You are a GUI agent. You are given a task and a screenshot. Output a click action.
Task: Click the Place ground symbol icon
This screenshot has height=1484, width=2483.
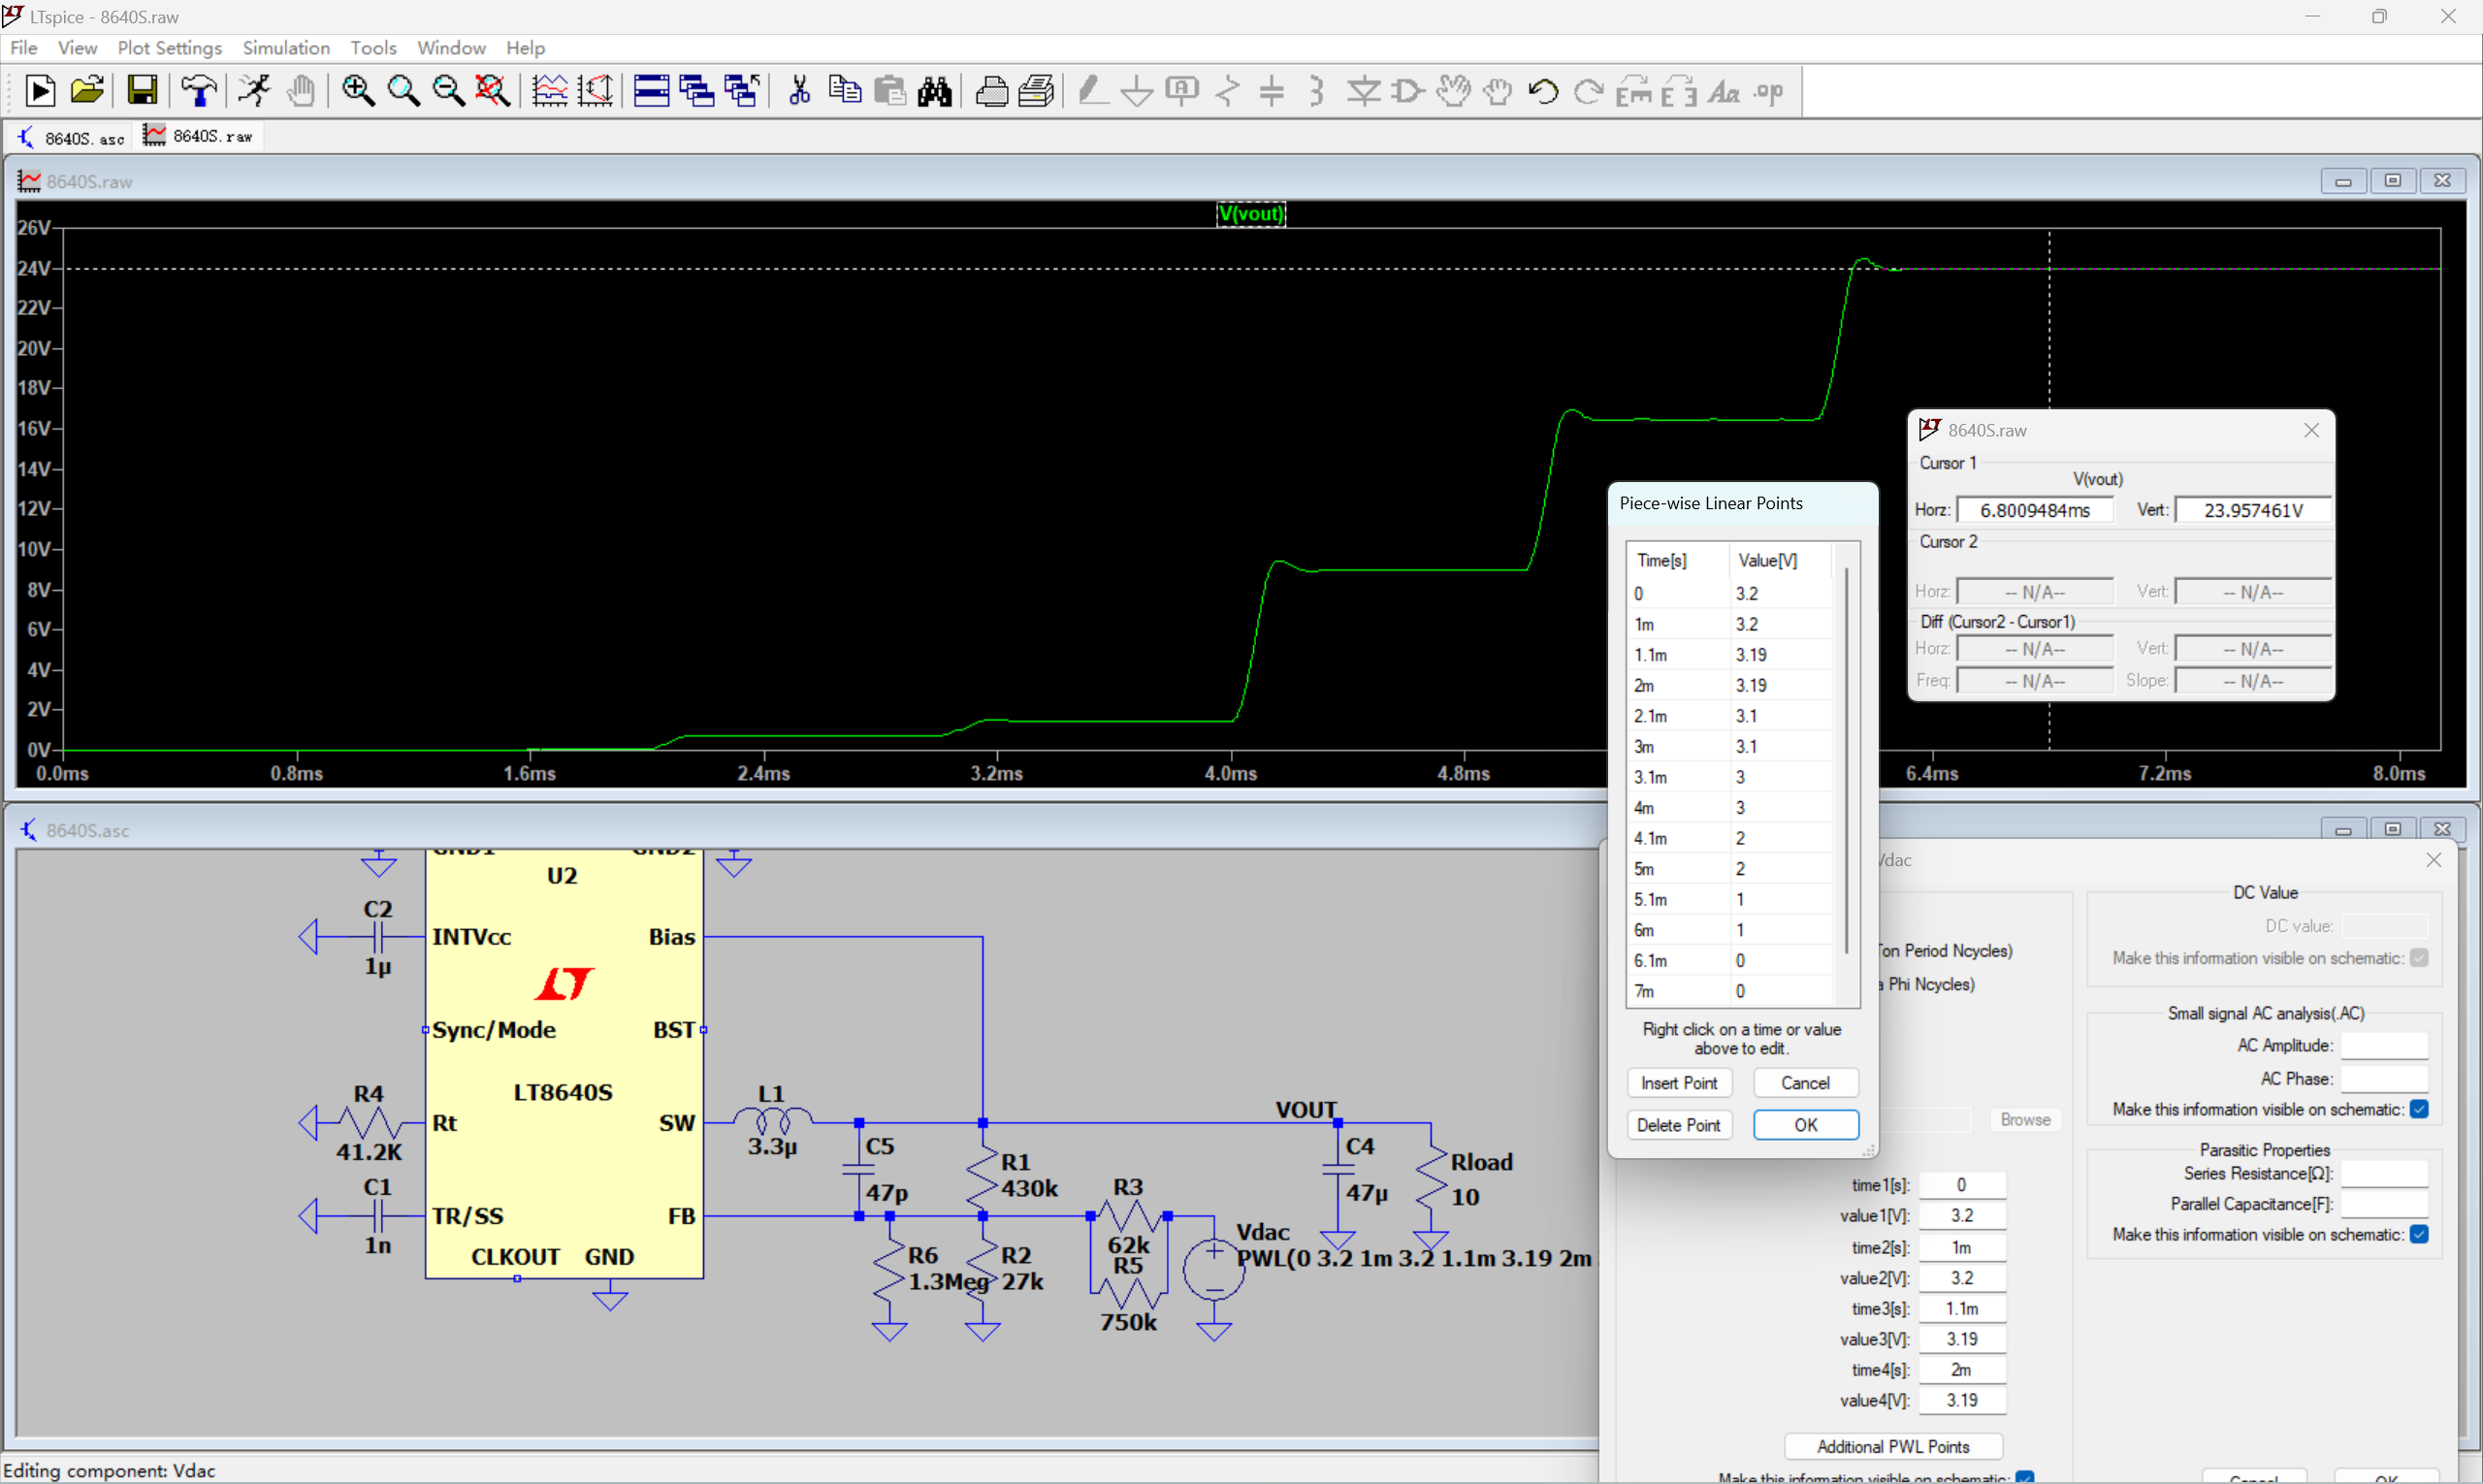click(x=1137, y=91)
